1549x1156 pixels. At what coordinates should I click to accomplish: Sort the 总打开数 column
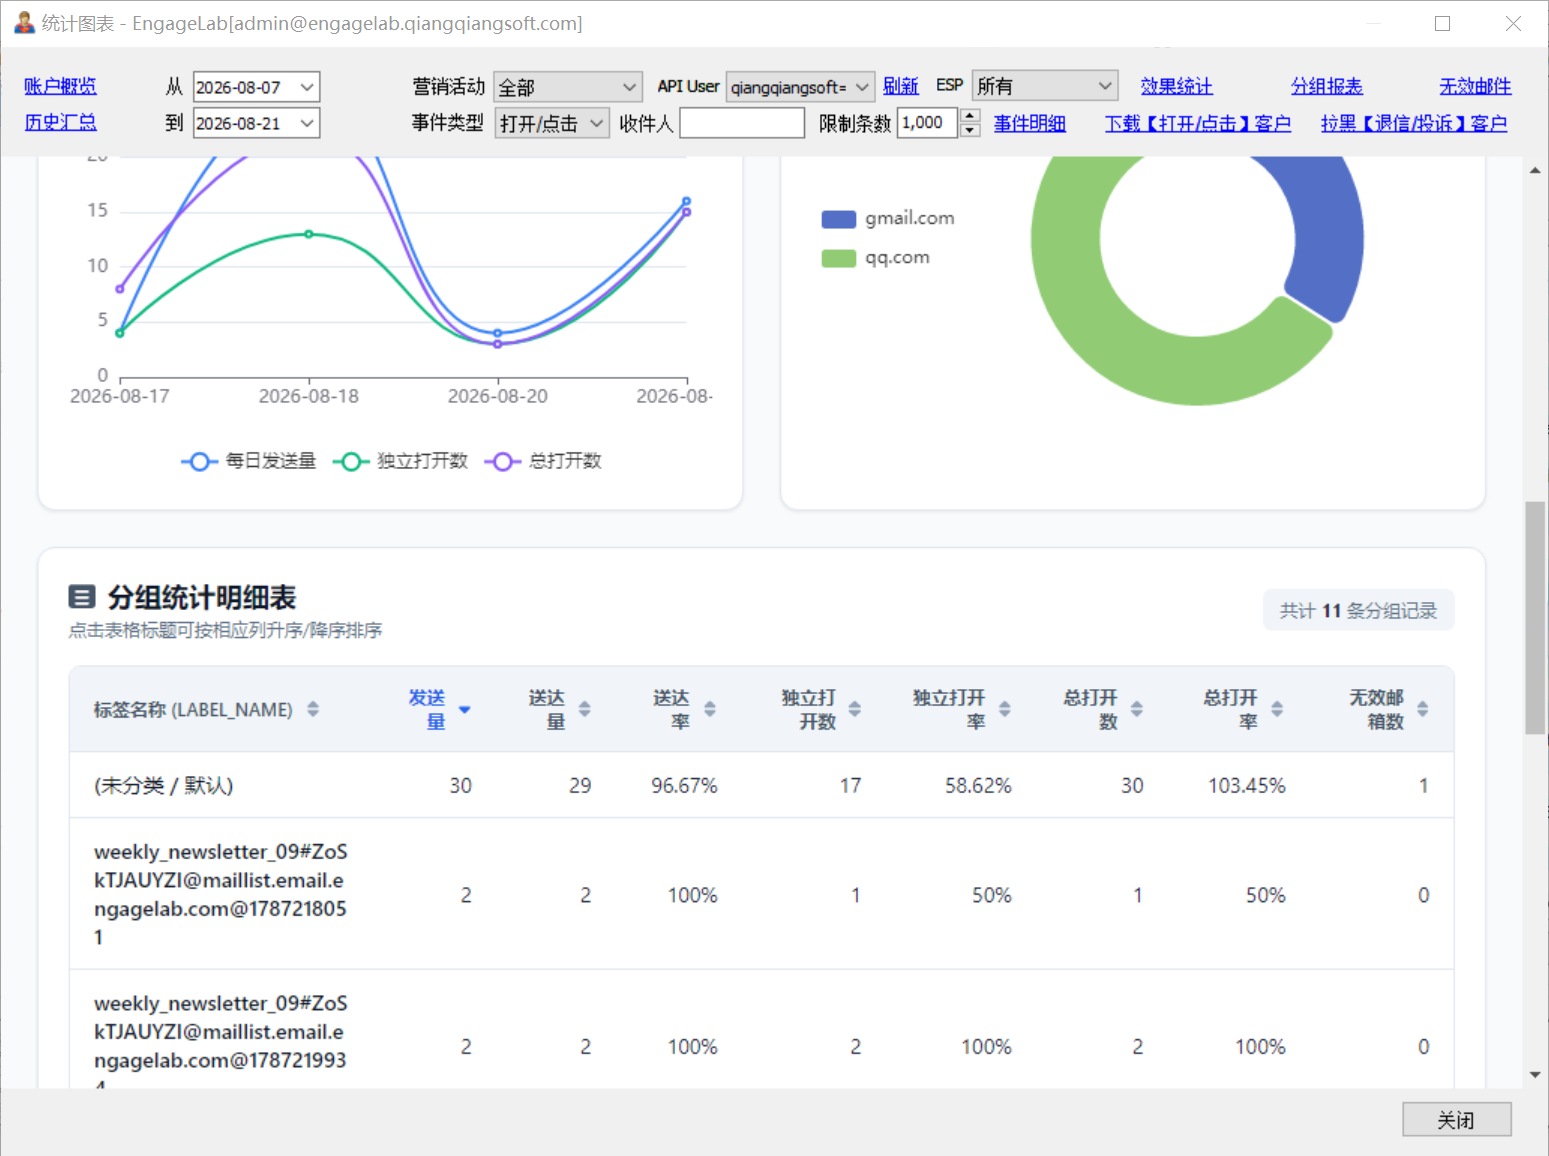pyautogui.click(x=1137, y=709)
